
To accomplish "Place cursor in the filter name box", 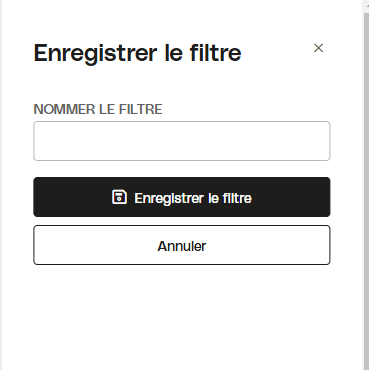I will pos(182,141).
